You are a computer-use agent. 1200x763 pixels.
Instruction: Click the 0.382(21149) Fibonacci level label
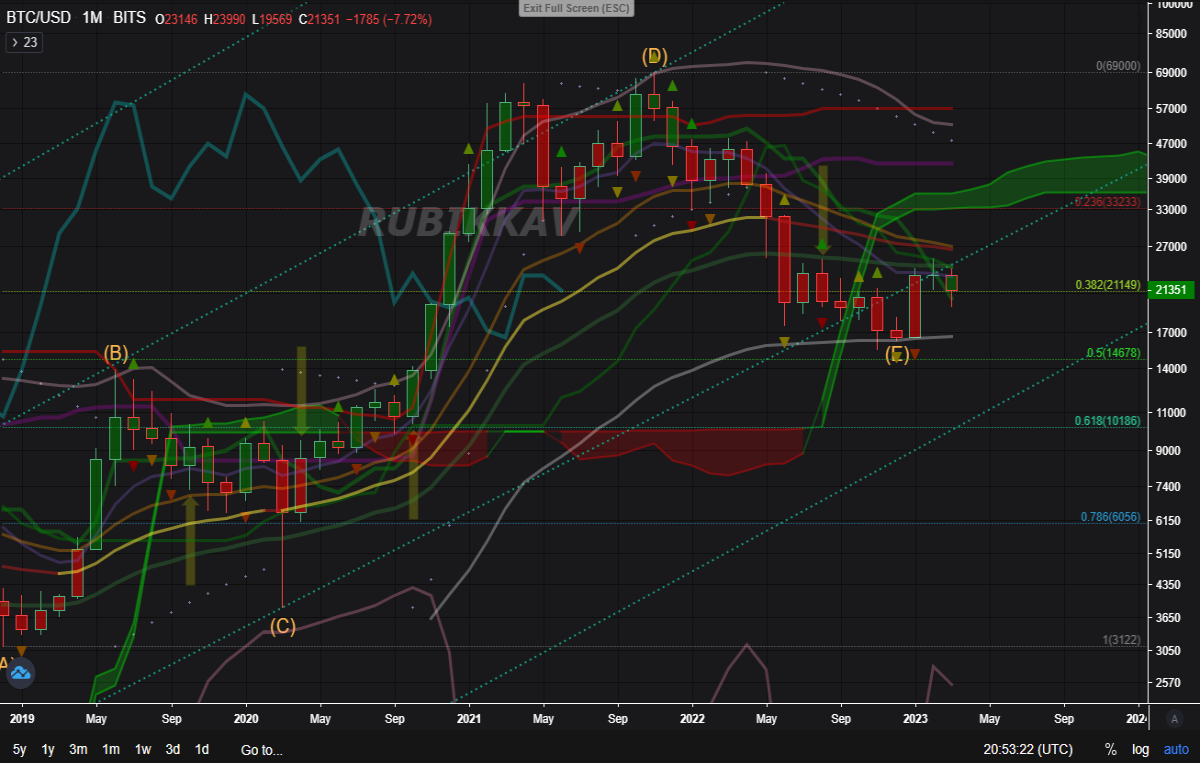coord(1108,285)
